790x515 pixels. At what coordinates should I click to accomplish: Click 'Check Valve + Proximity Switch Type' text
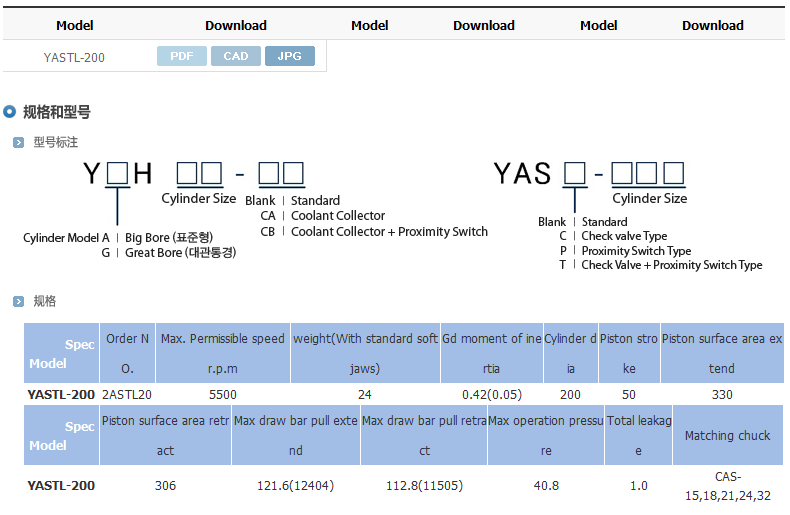coord(672,265)
